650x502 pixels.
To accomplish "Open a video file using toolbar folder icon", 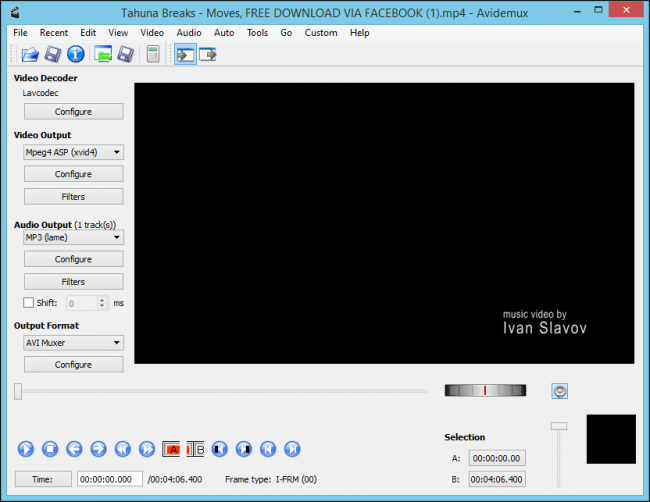I will [30, 54].
